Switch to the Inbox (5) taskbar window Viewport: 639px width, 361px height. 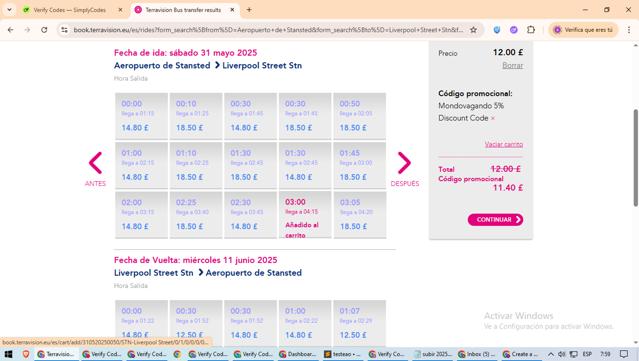pyautogui.click(x=478, y=354)
